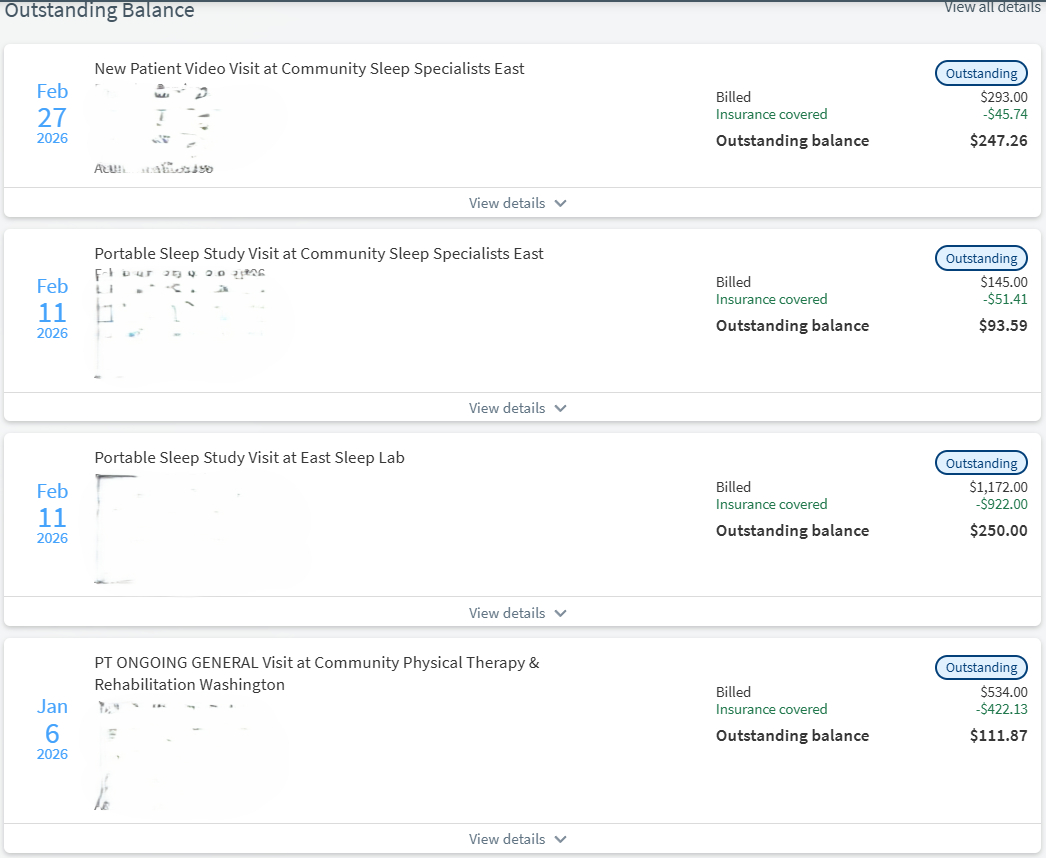Click the $247.26 outstanding balance amount
The image size is (1046, 858).
(998, 141)
